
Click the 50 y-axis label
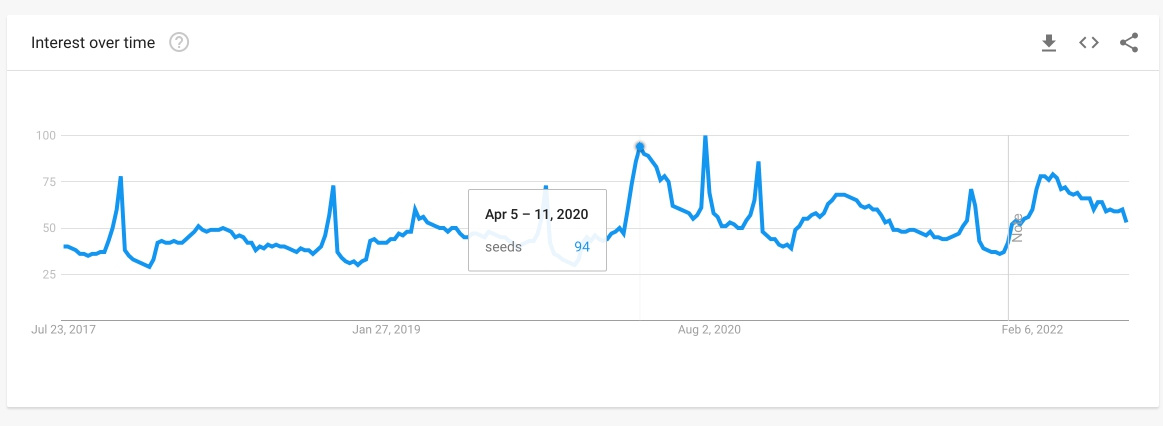click(x=48, y=228)
